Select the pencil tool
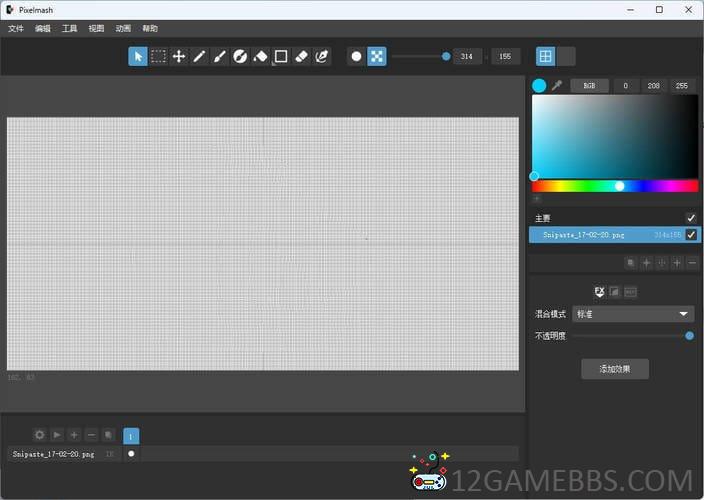Screen dimensions: 704x500 tap(199, 57)
